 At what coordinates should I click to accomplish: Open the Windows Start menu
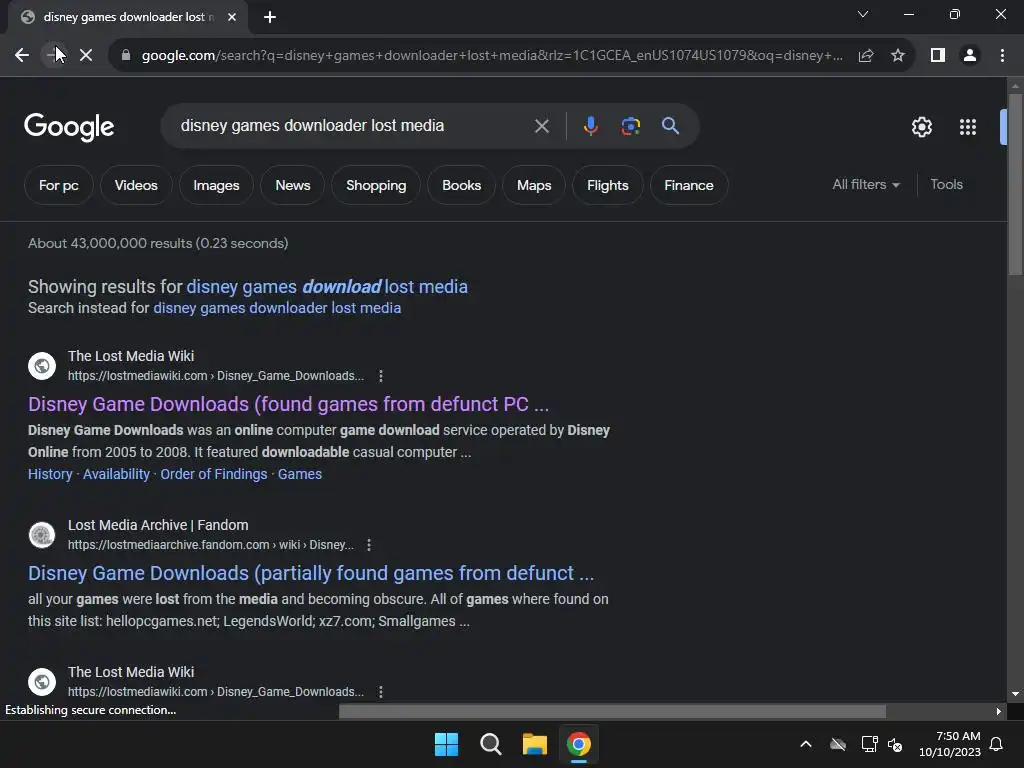(x=447, y=744)
